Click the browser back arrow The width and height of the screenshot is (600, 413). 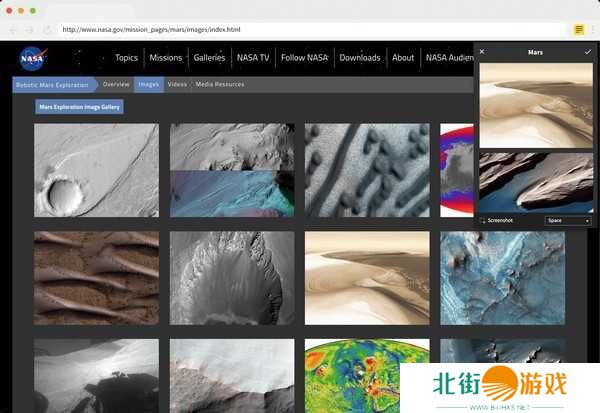tap(13, 30)
